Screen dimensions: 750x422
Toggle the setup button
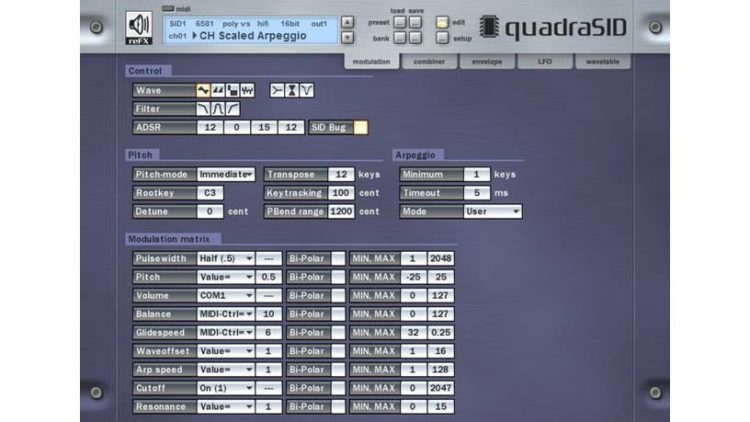point(442,38)
